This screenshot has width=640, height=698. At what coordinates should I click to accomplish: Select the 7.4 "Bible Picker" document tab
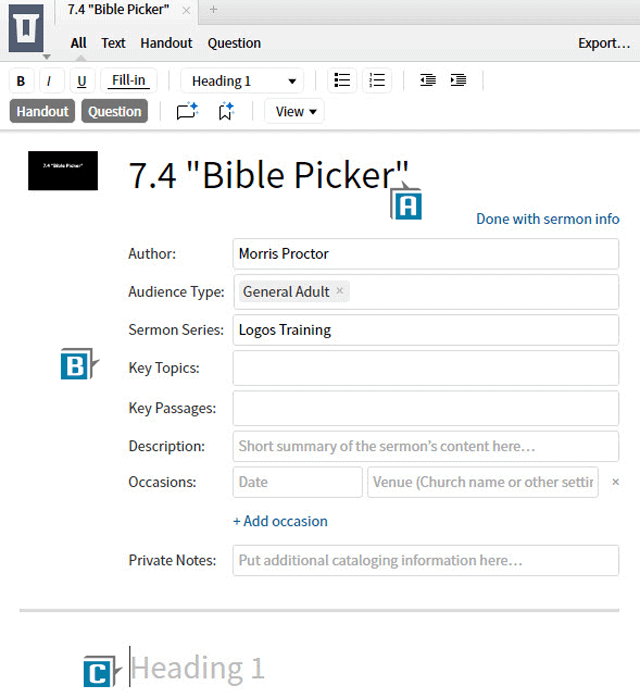pyautogui.click(x=118, y=9)
